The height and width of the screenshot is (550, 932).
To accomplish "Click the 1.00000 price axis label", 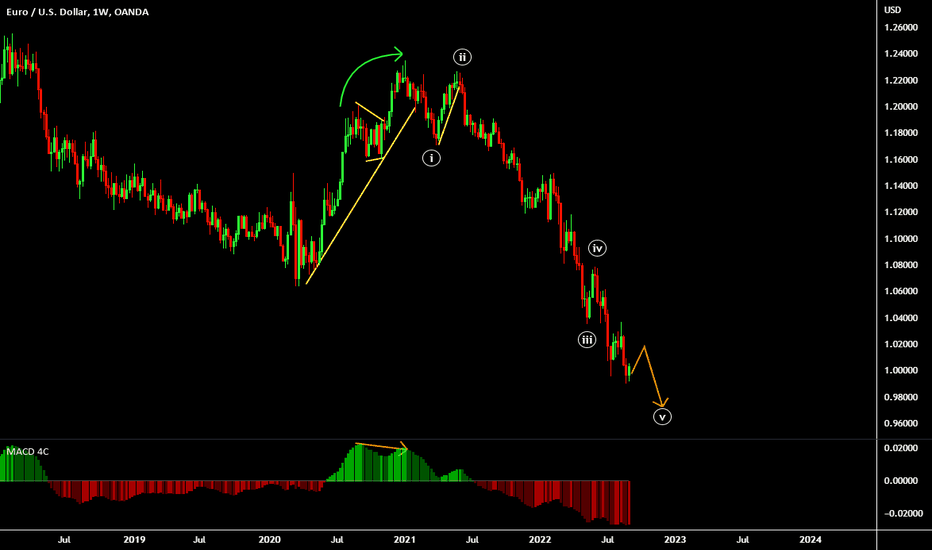I will point(900,370).
